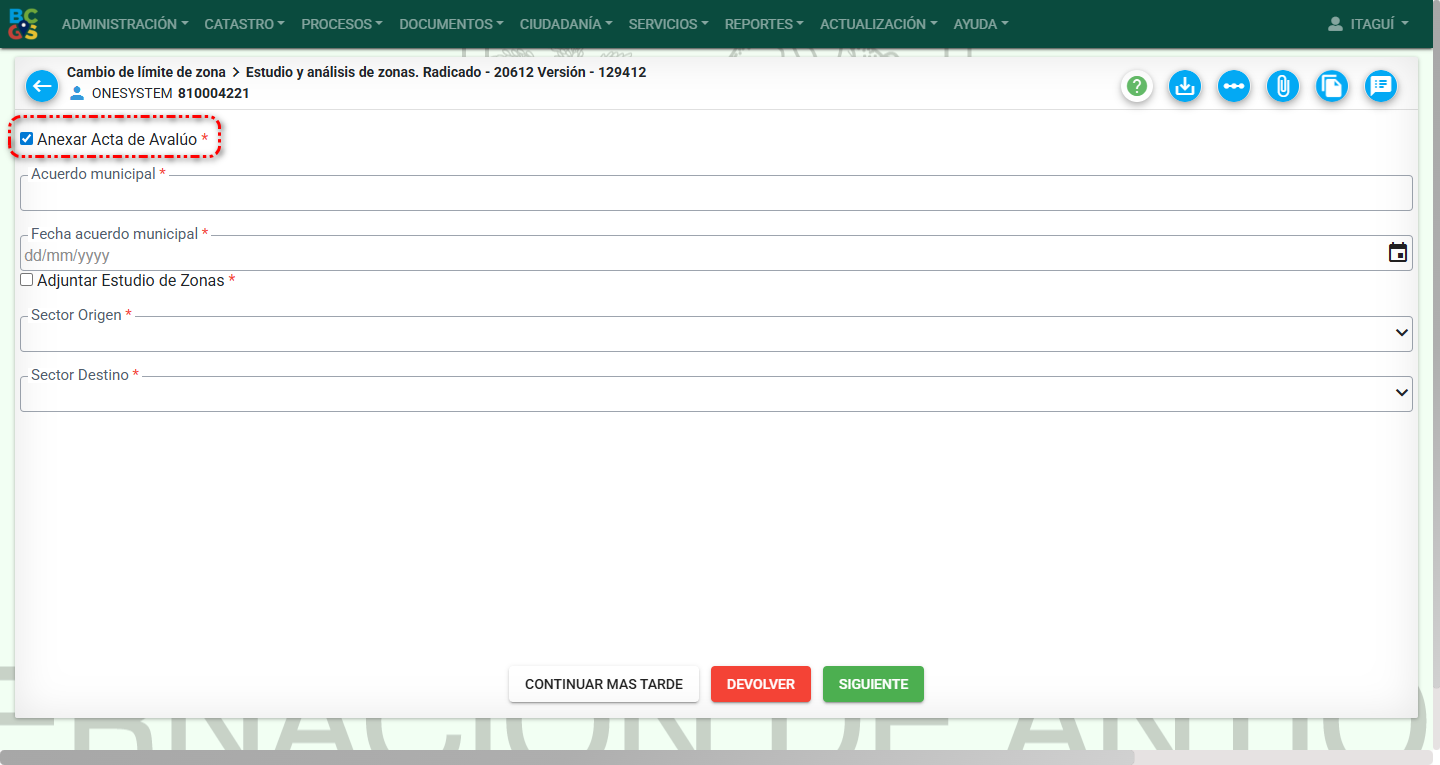The image size is (1440, 765).
Task: Open the REPORTES menu
Action: coord(763,24)
